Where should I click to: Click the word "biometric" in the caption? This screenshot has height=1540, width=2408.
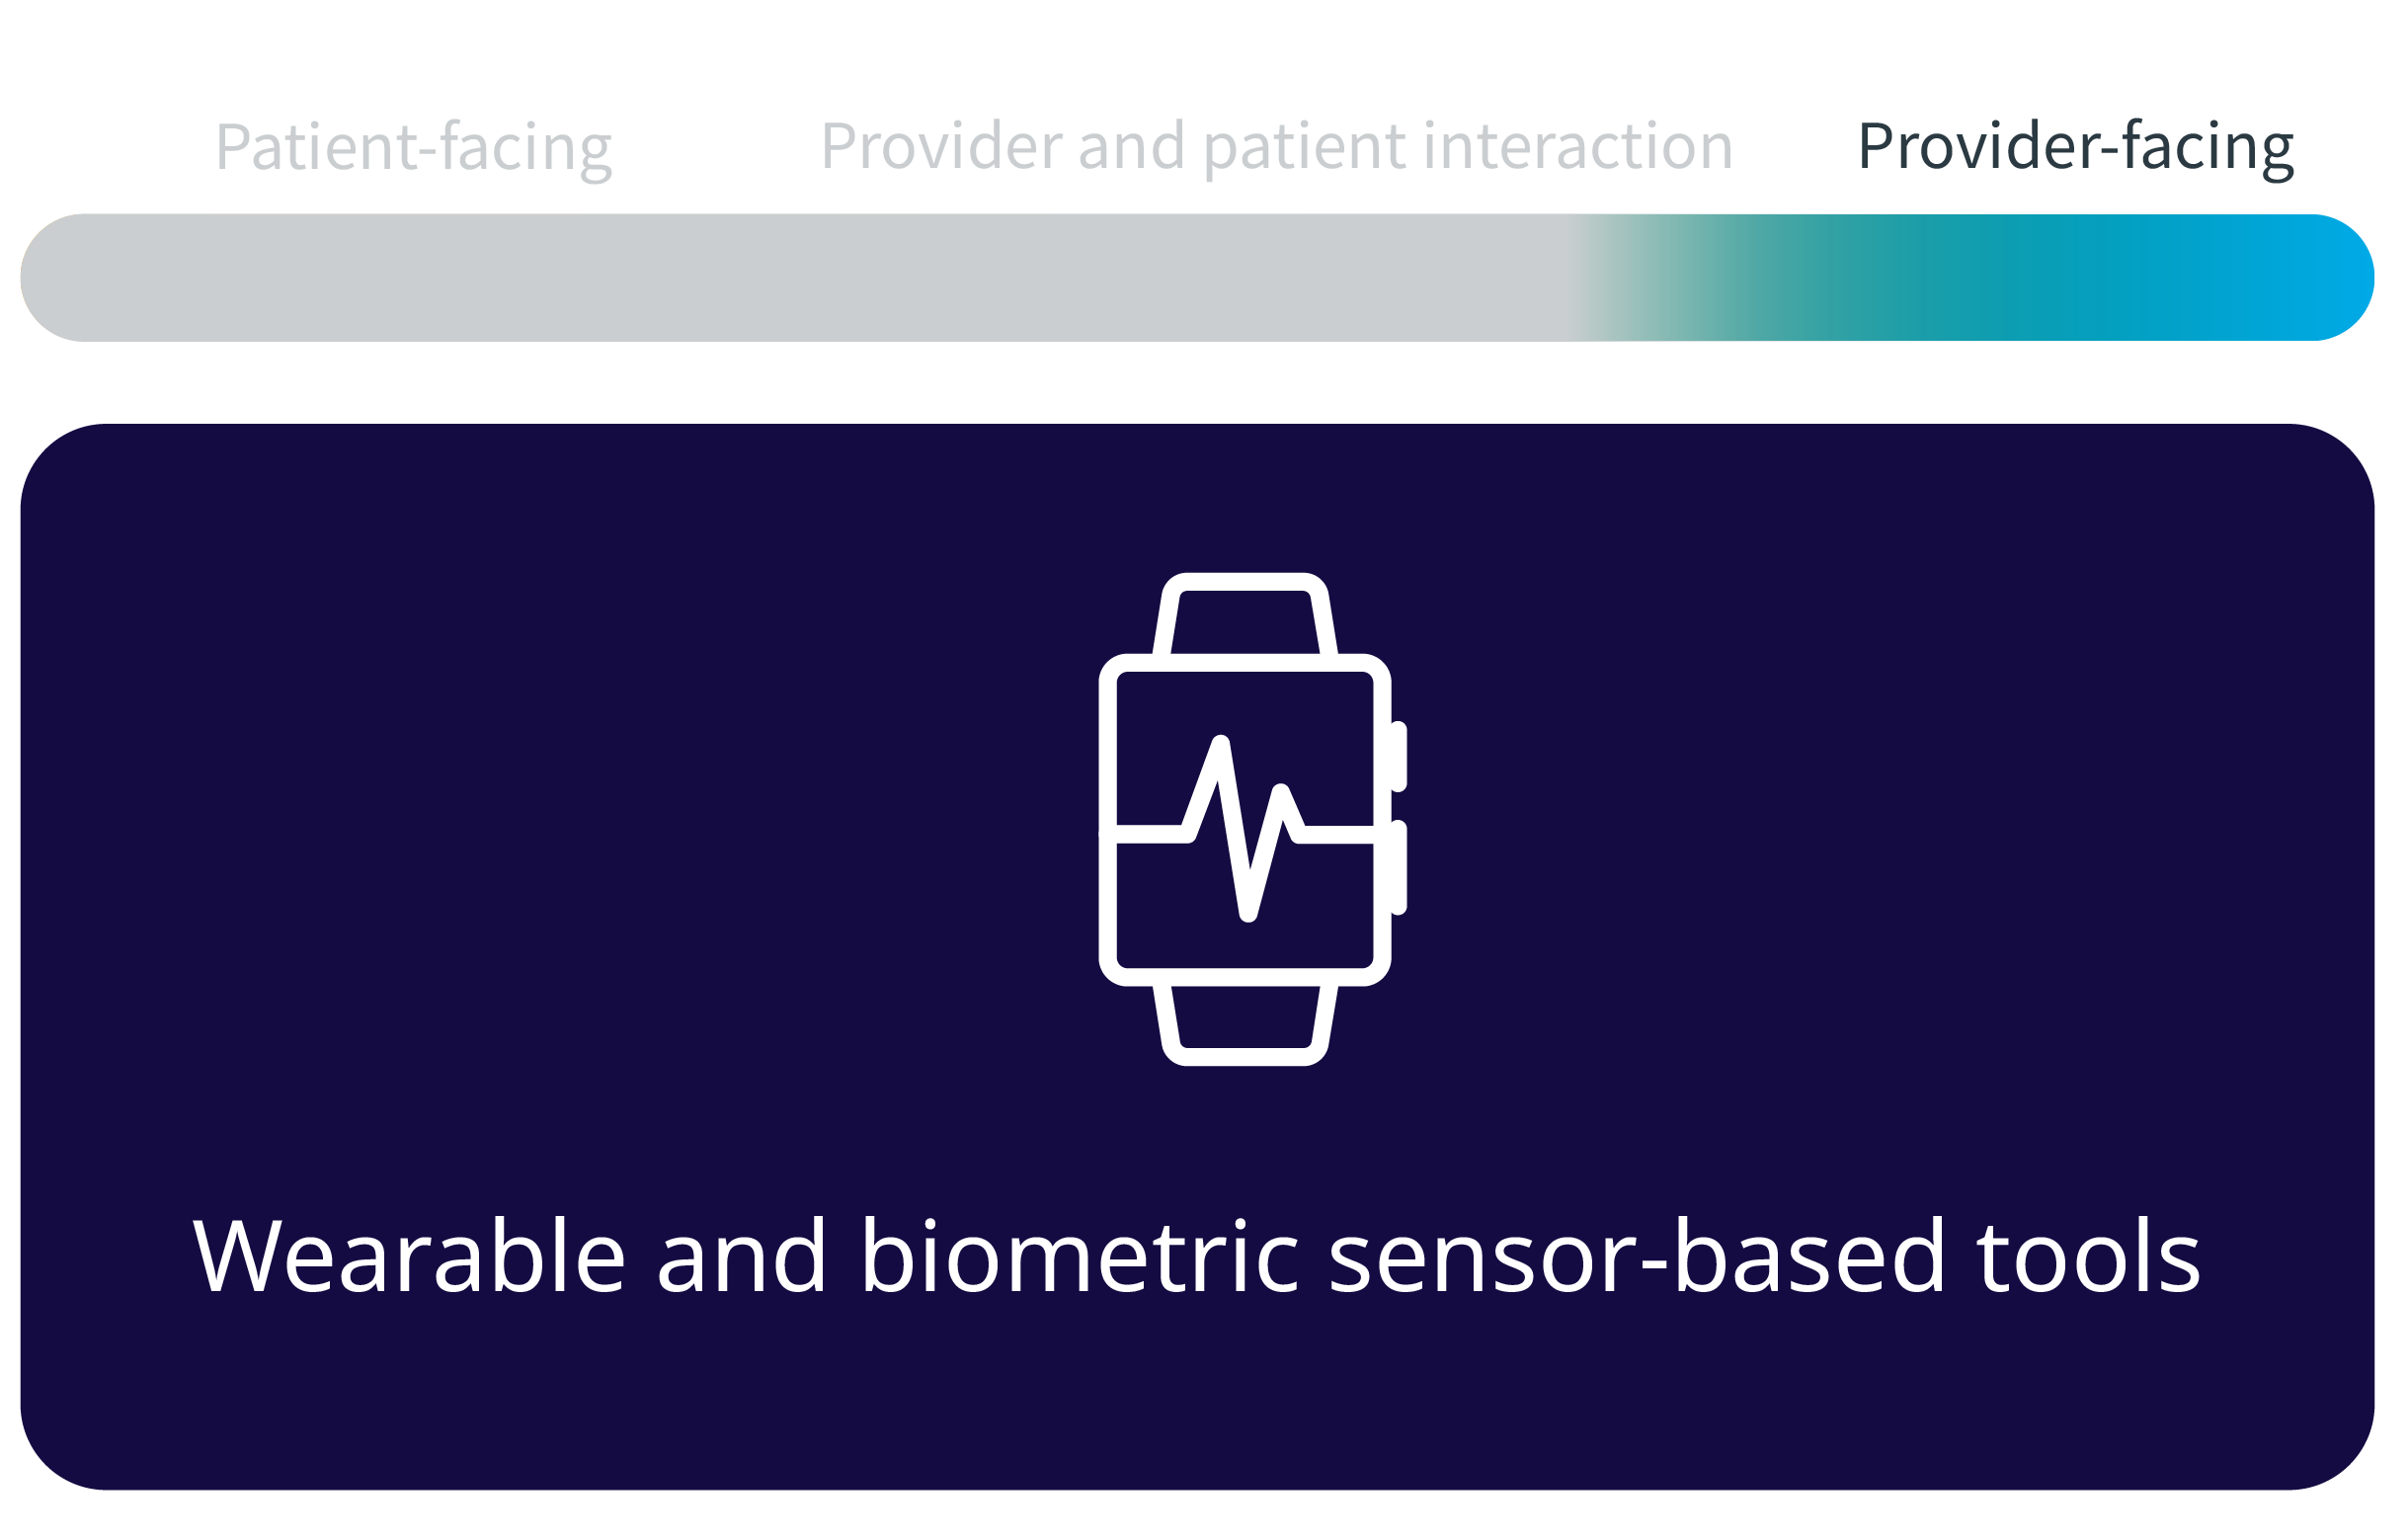point(1079,1256)
